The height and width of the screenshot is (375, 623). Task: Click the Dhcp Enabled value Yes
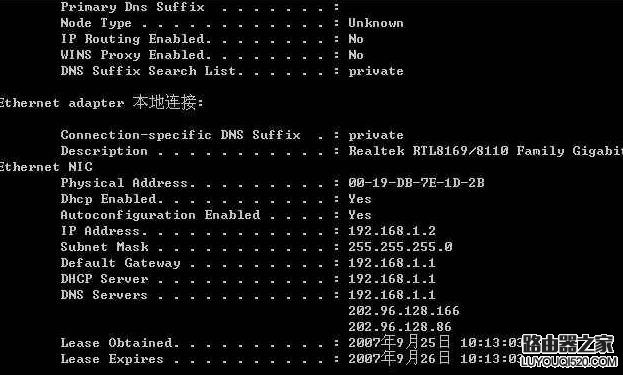click(x=360, y=199)
